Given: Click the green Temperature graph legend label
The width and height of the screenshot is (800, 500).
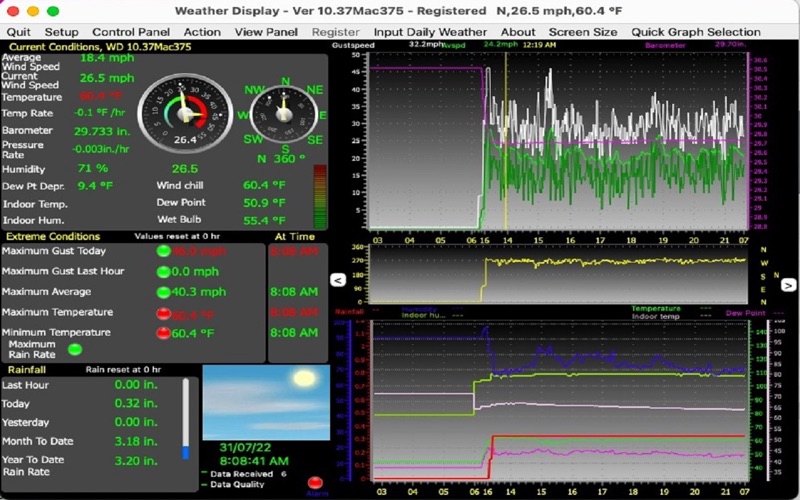Looking at the screenshot, I should click(x=656, y=309).
